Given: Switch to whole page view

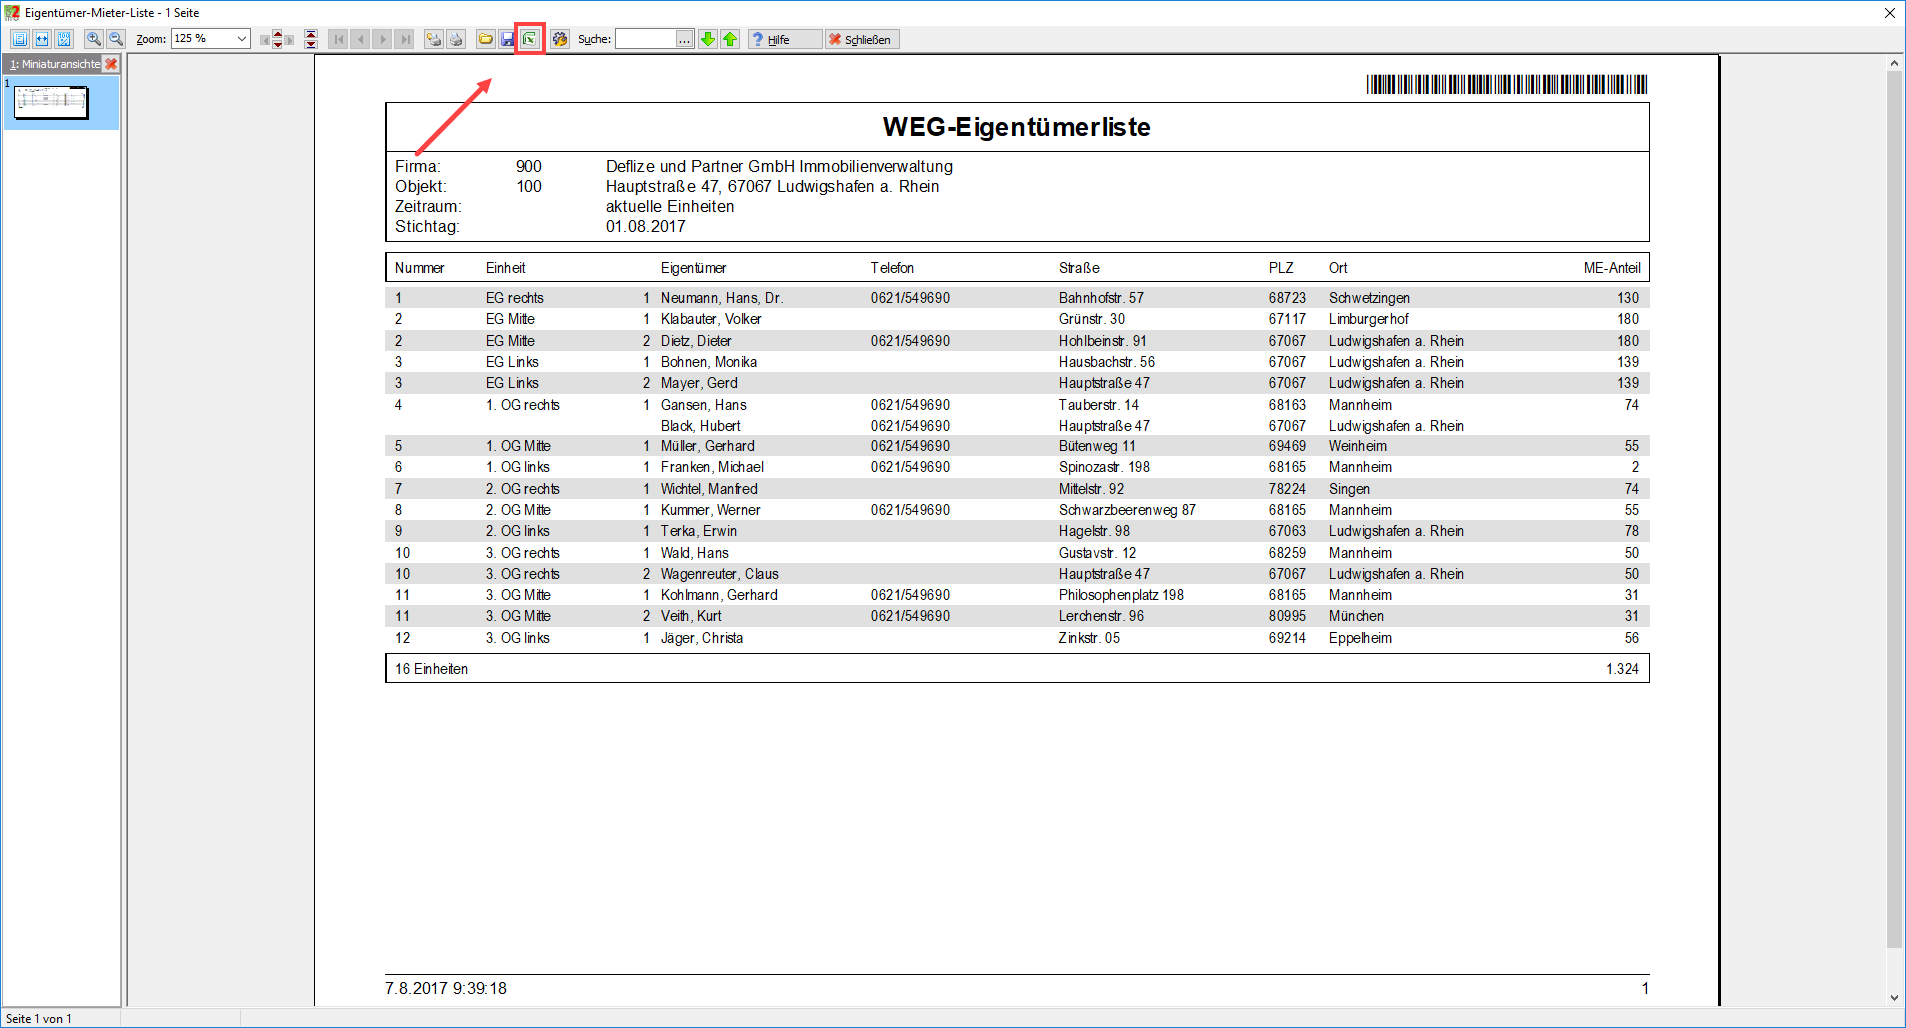Looking at the screenshot, I should click(x=20, y=39).
